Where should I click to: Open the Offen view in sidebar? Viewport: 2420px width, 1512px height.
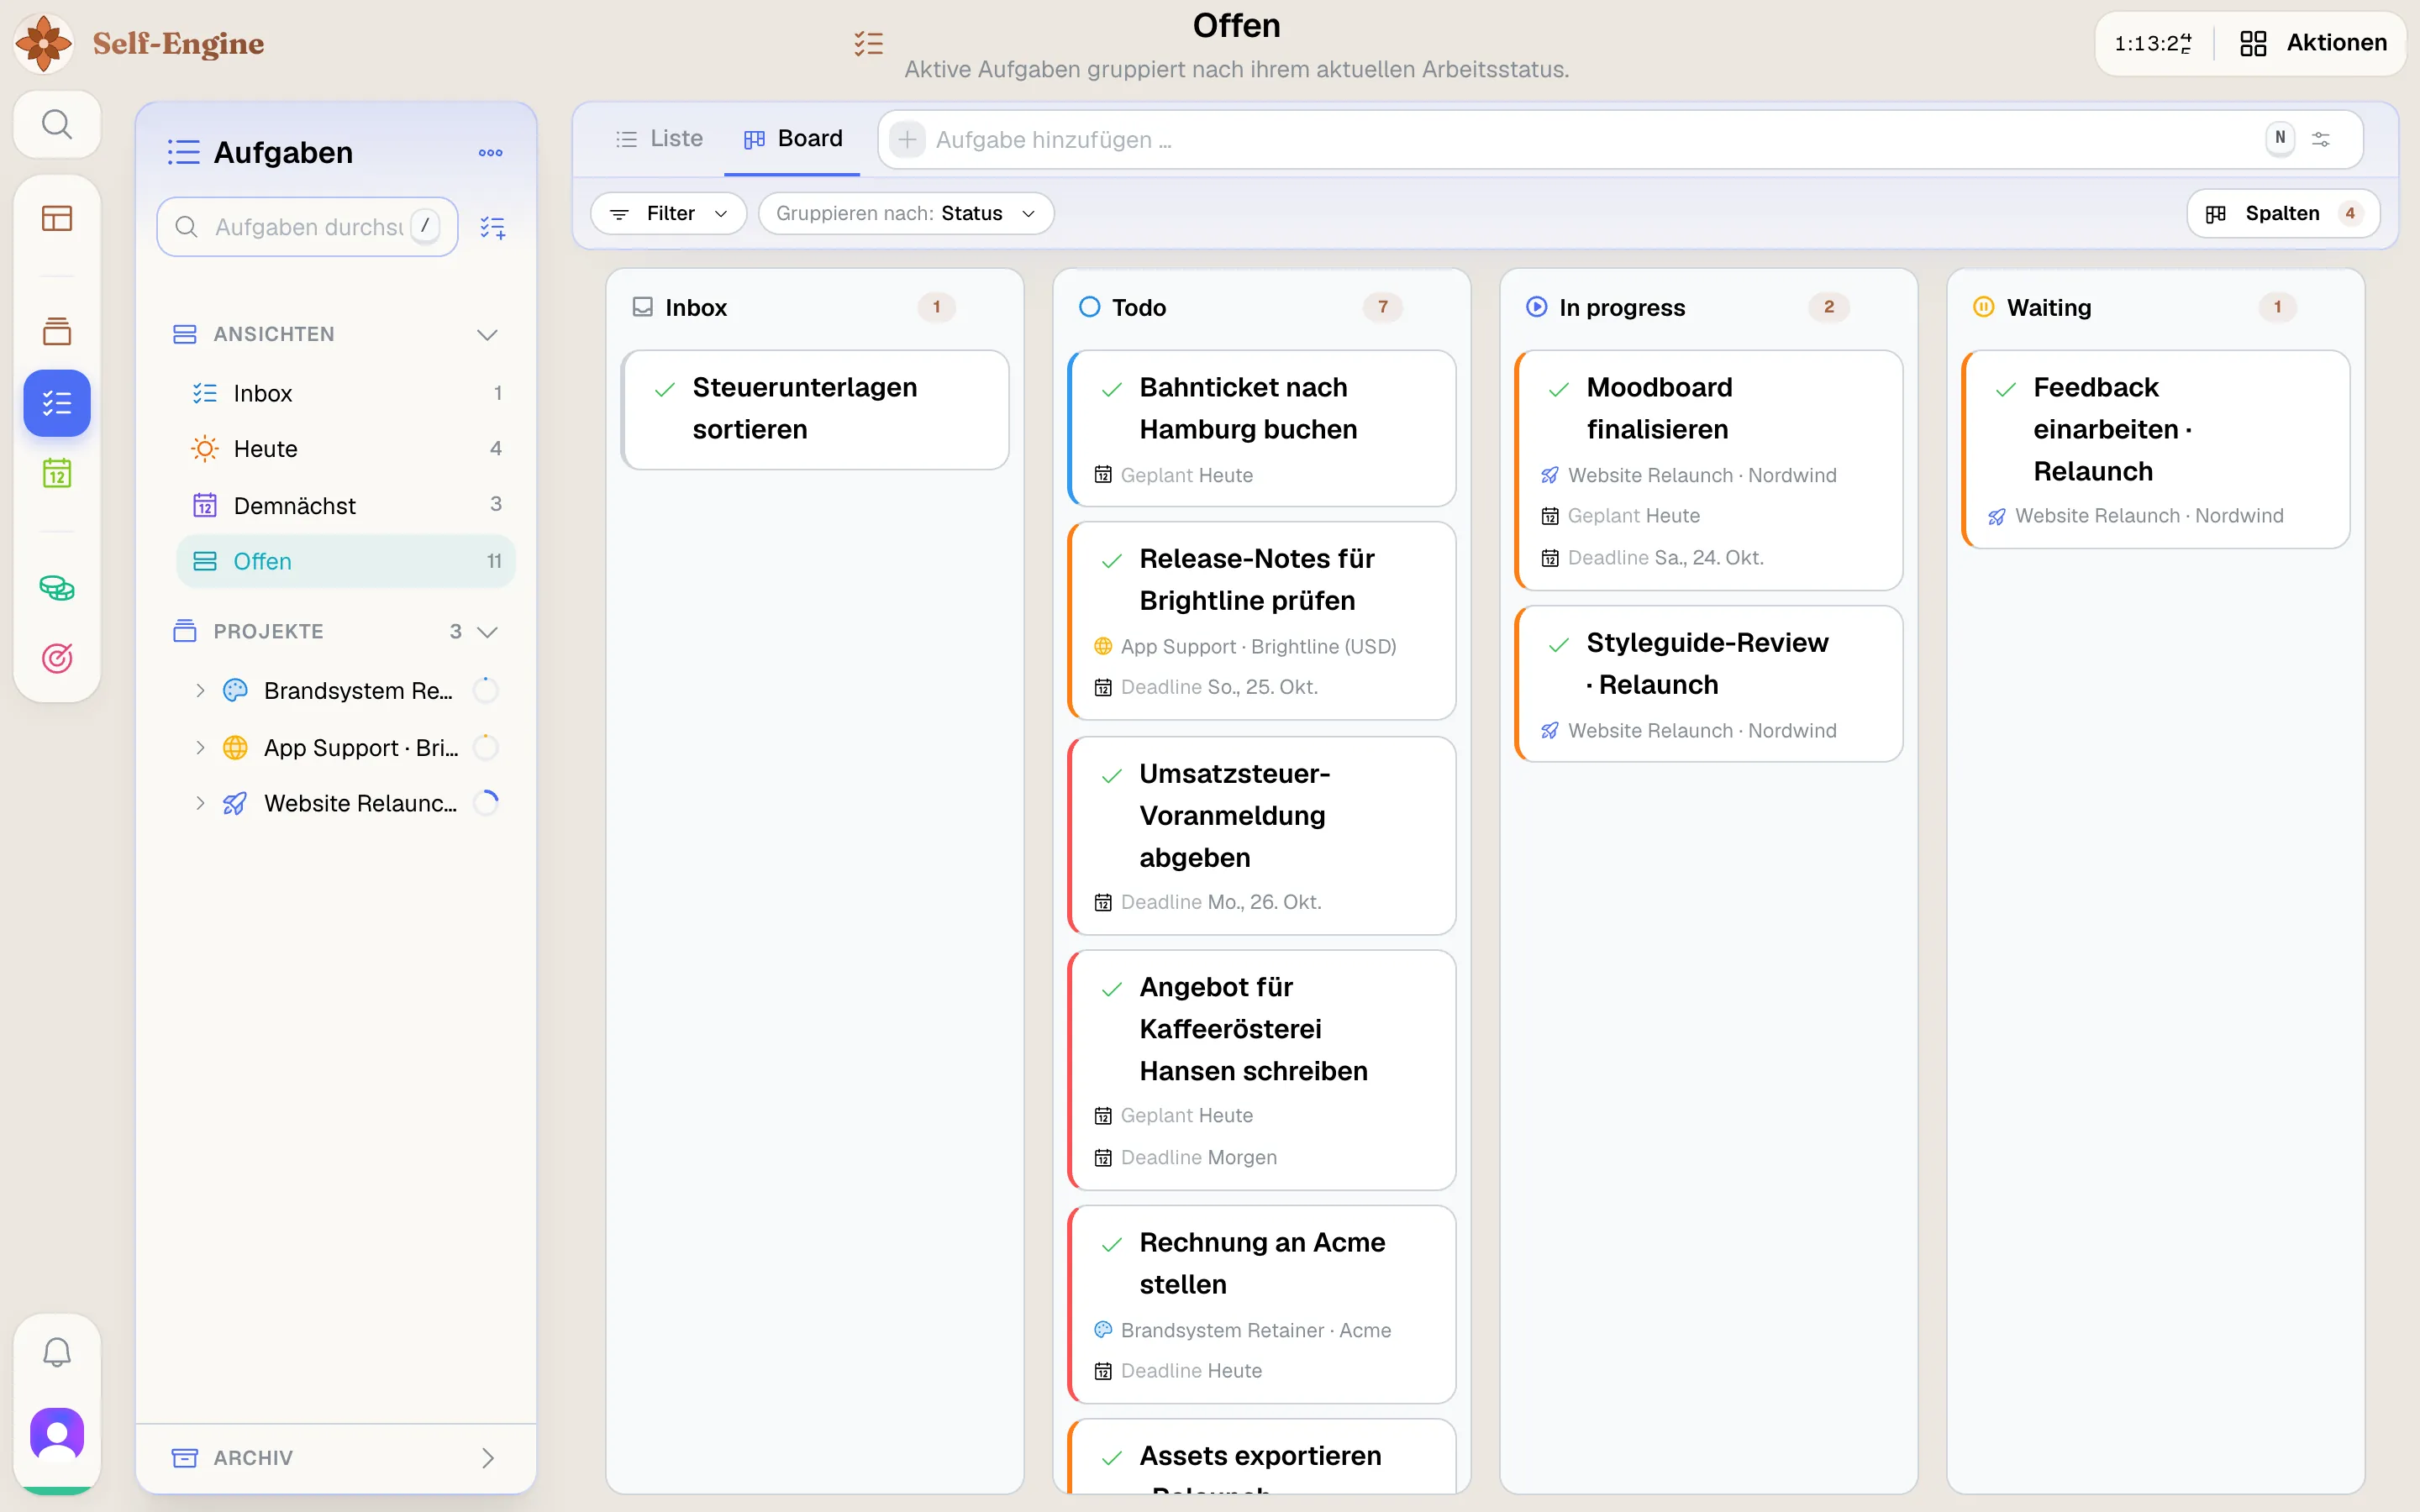coord(346,561)
